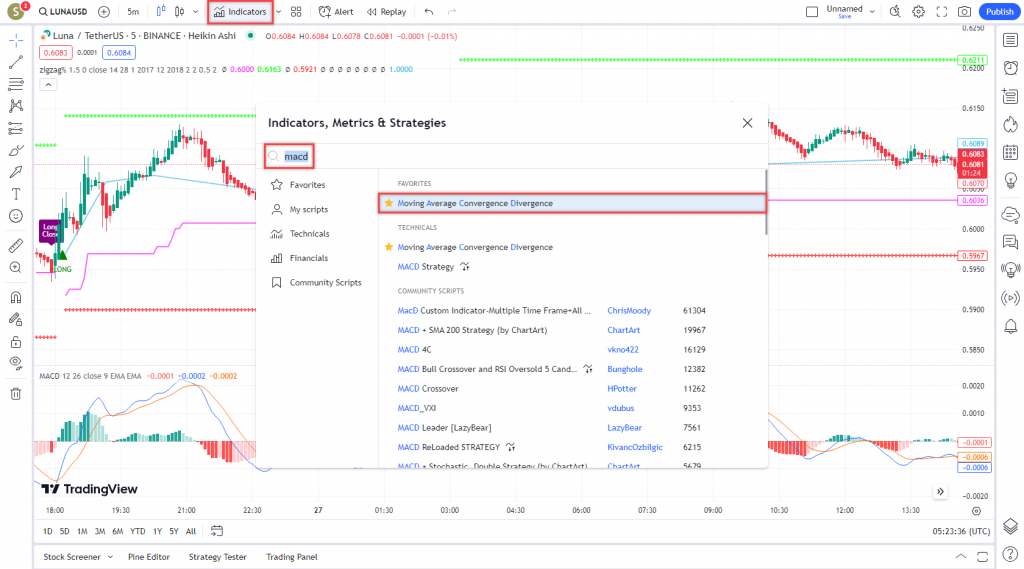
Task: Toggle hide all drawings eye icon
Action: click(x=16, y=363)
